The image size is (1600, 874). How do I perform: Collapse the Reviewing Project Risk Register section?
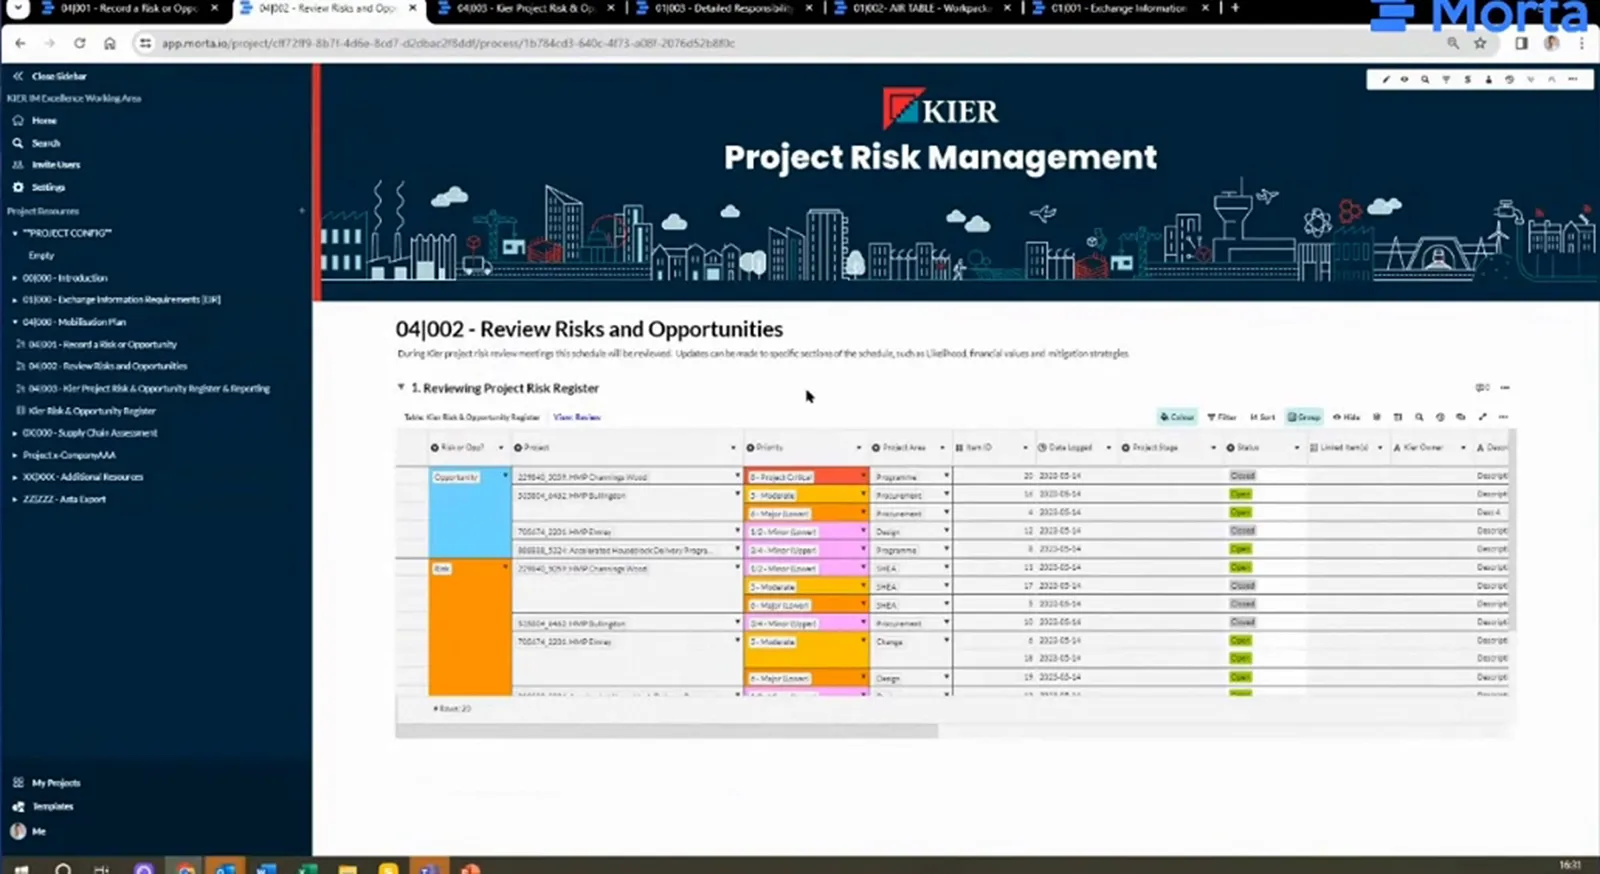point(401,387)
